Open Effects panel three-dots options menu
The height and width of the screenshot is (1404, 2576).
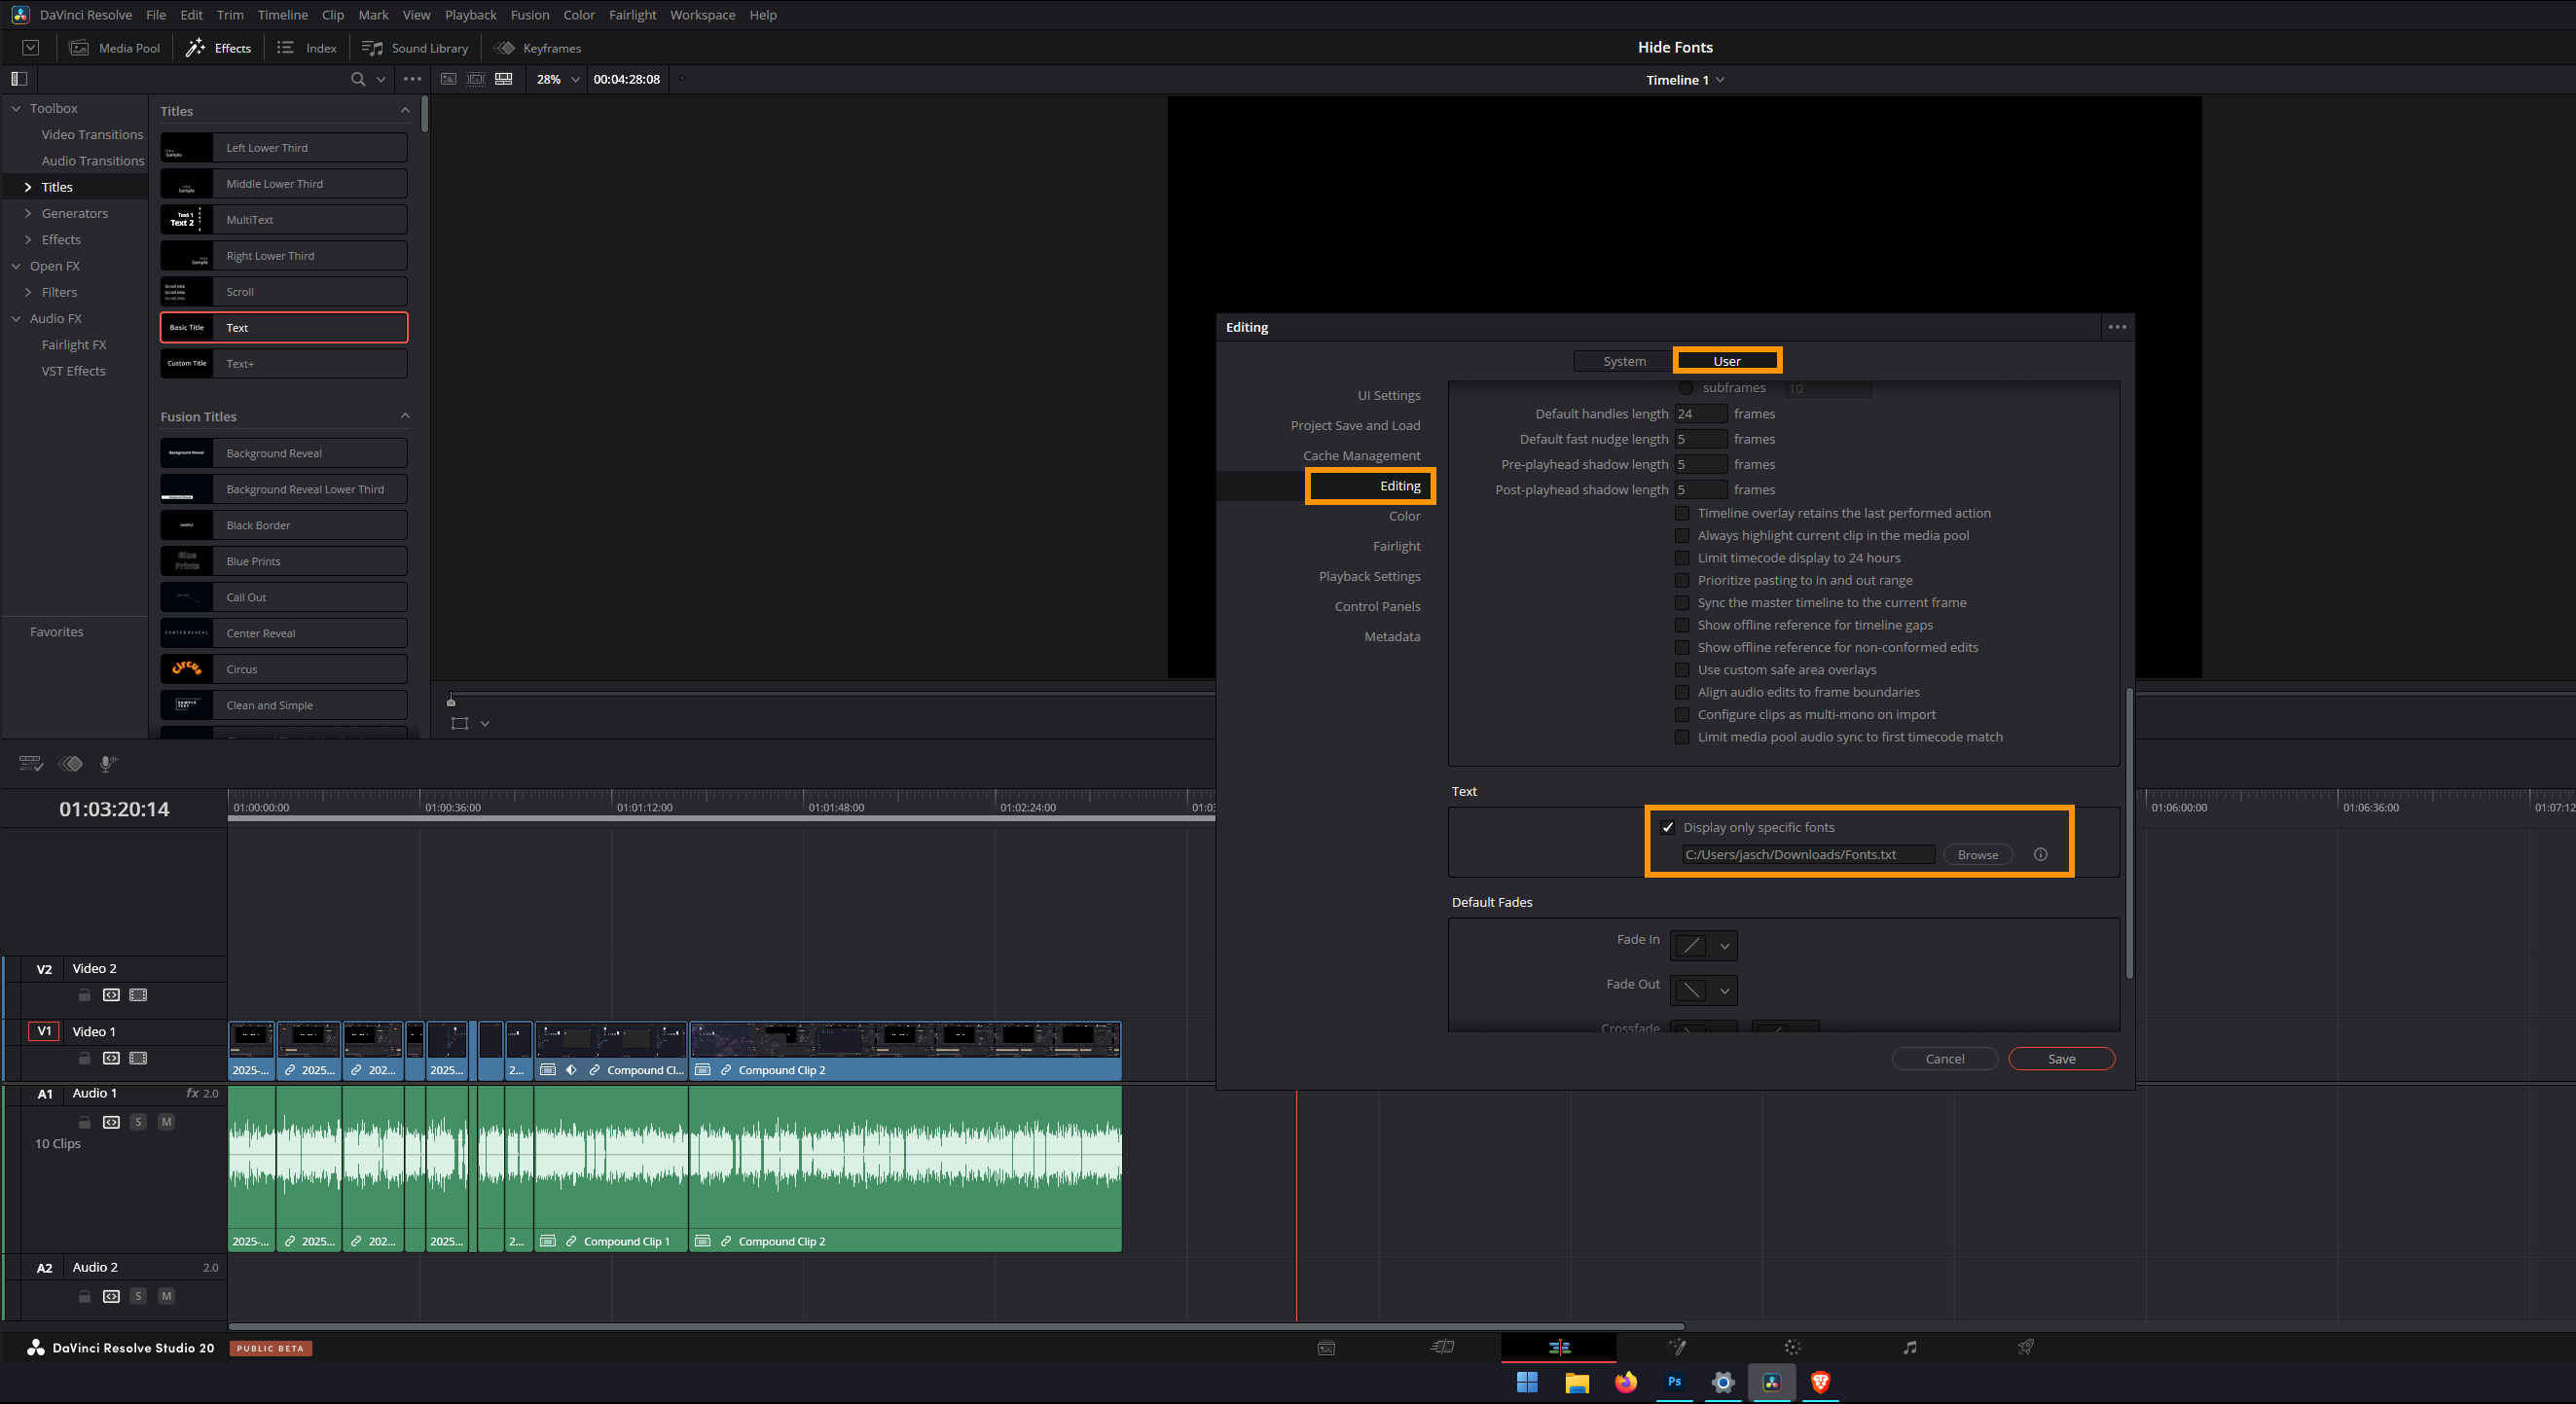coord(412,79)
